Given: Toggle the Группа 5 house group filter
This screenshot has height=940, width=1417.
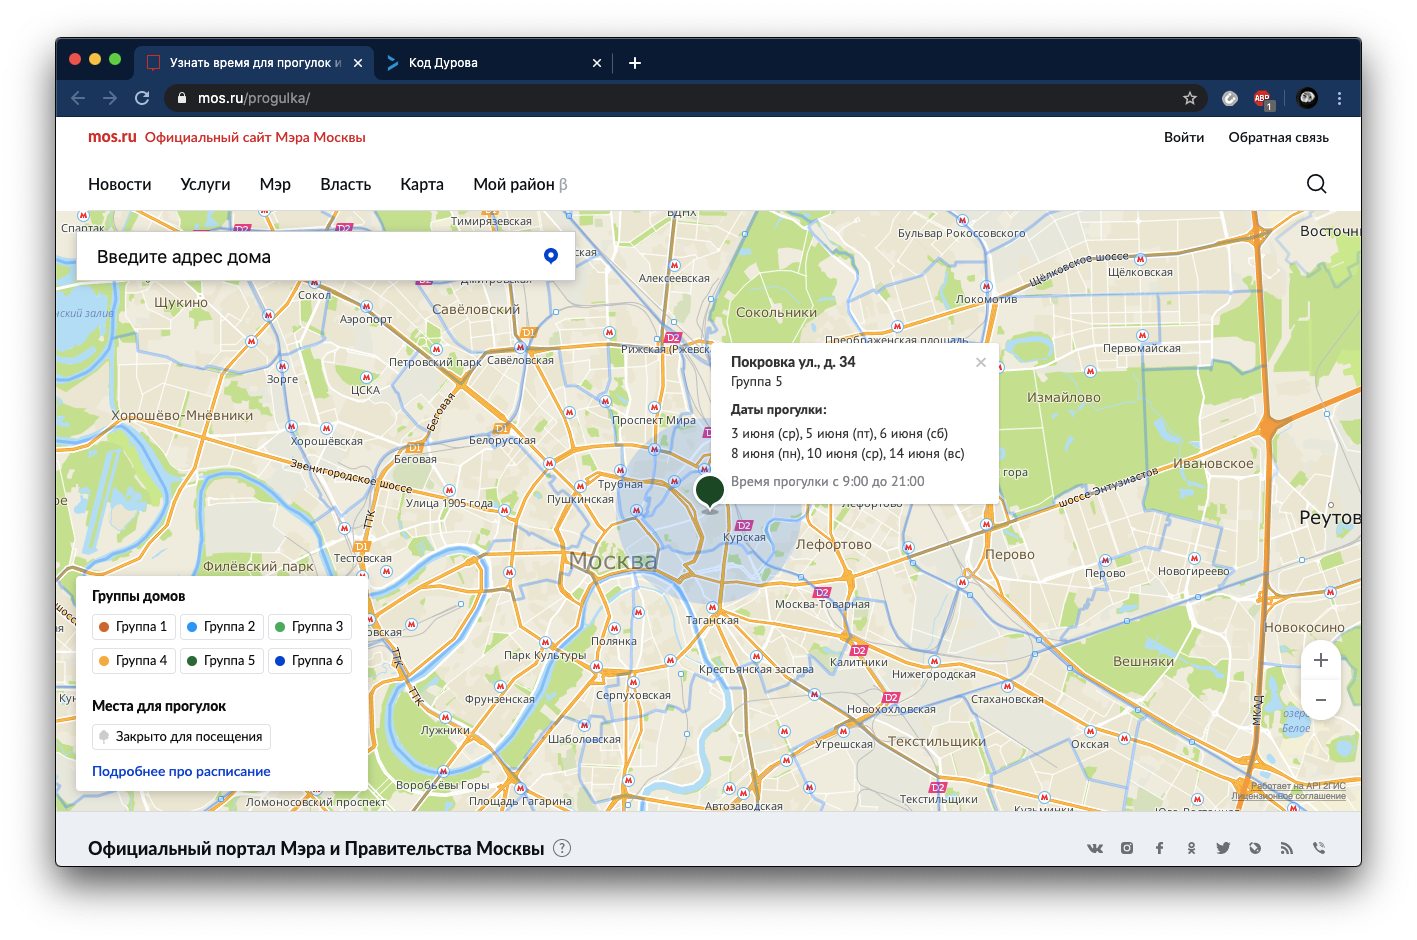Looking at the screenshot, I should click(222, 661).
